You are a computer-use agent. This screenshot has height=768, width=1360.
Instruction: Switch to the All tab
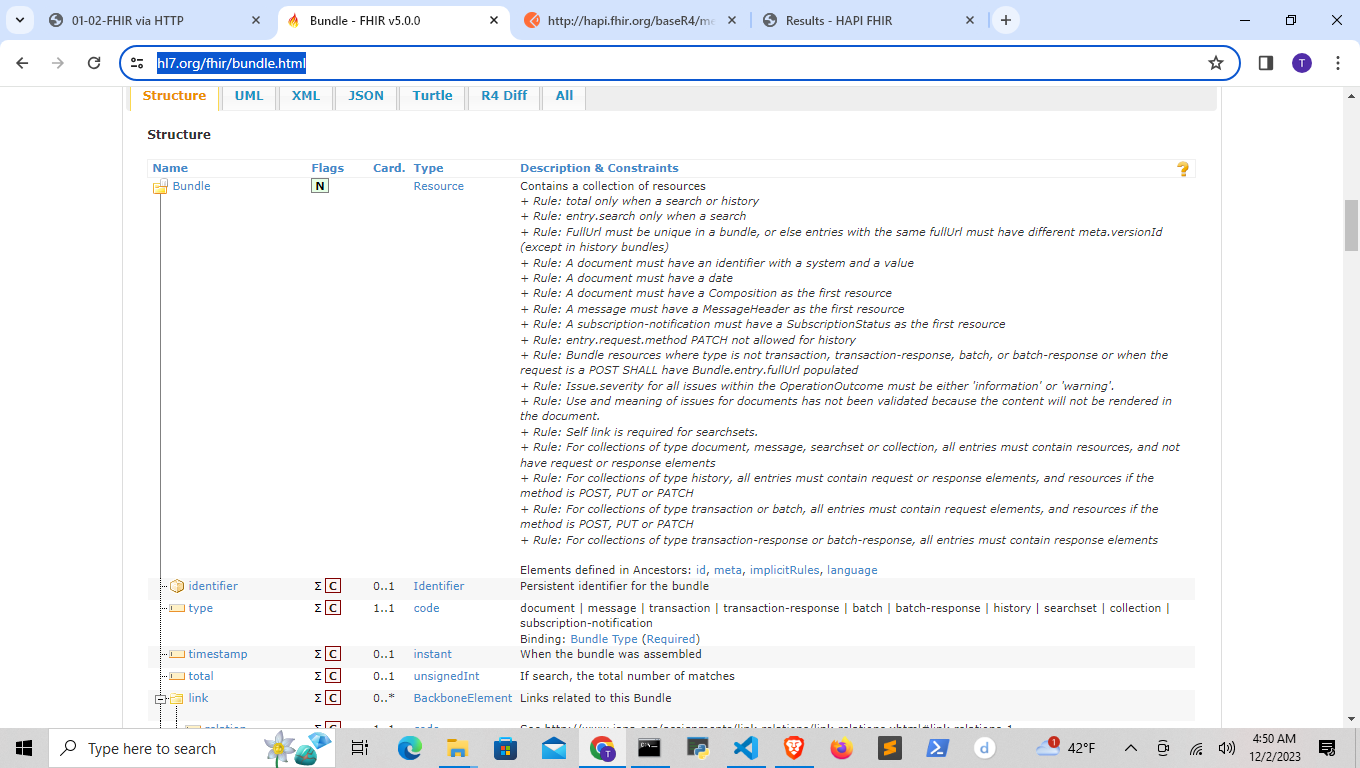point(564,96)
